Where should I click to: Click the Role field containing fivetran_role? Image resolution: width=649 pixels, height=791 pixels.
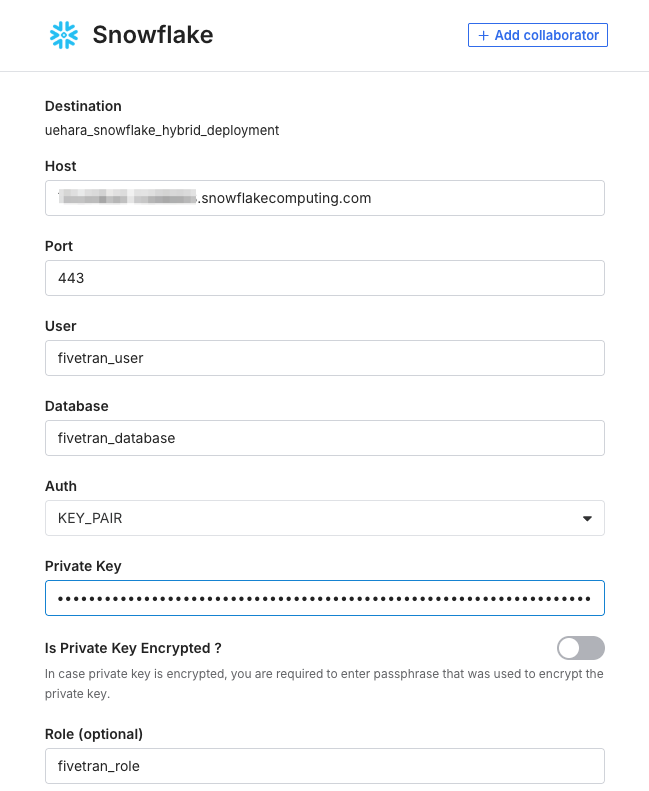[x=324, y=766]
